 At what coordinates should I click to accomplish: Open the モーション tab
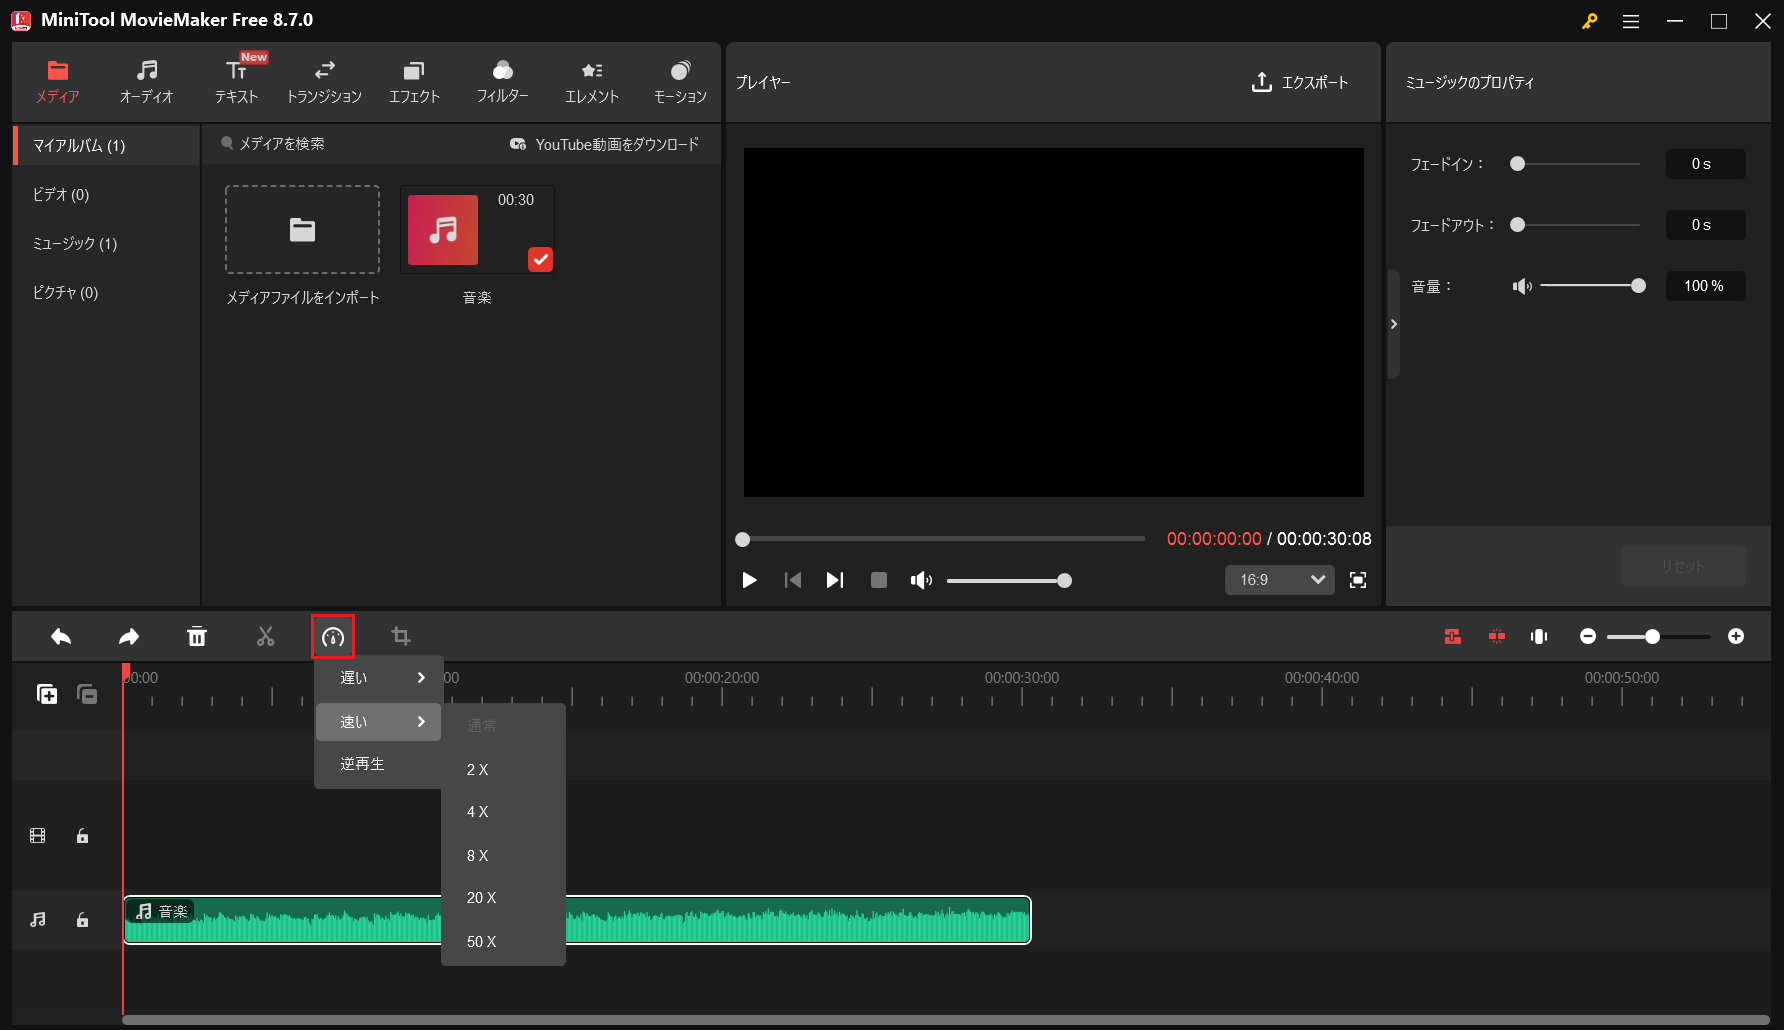click(680, 82)
